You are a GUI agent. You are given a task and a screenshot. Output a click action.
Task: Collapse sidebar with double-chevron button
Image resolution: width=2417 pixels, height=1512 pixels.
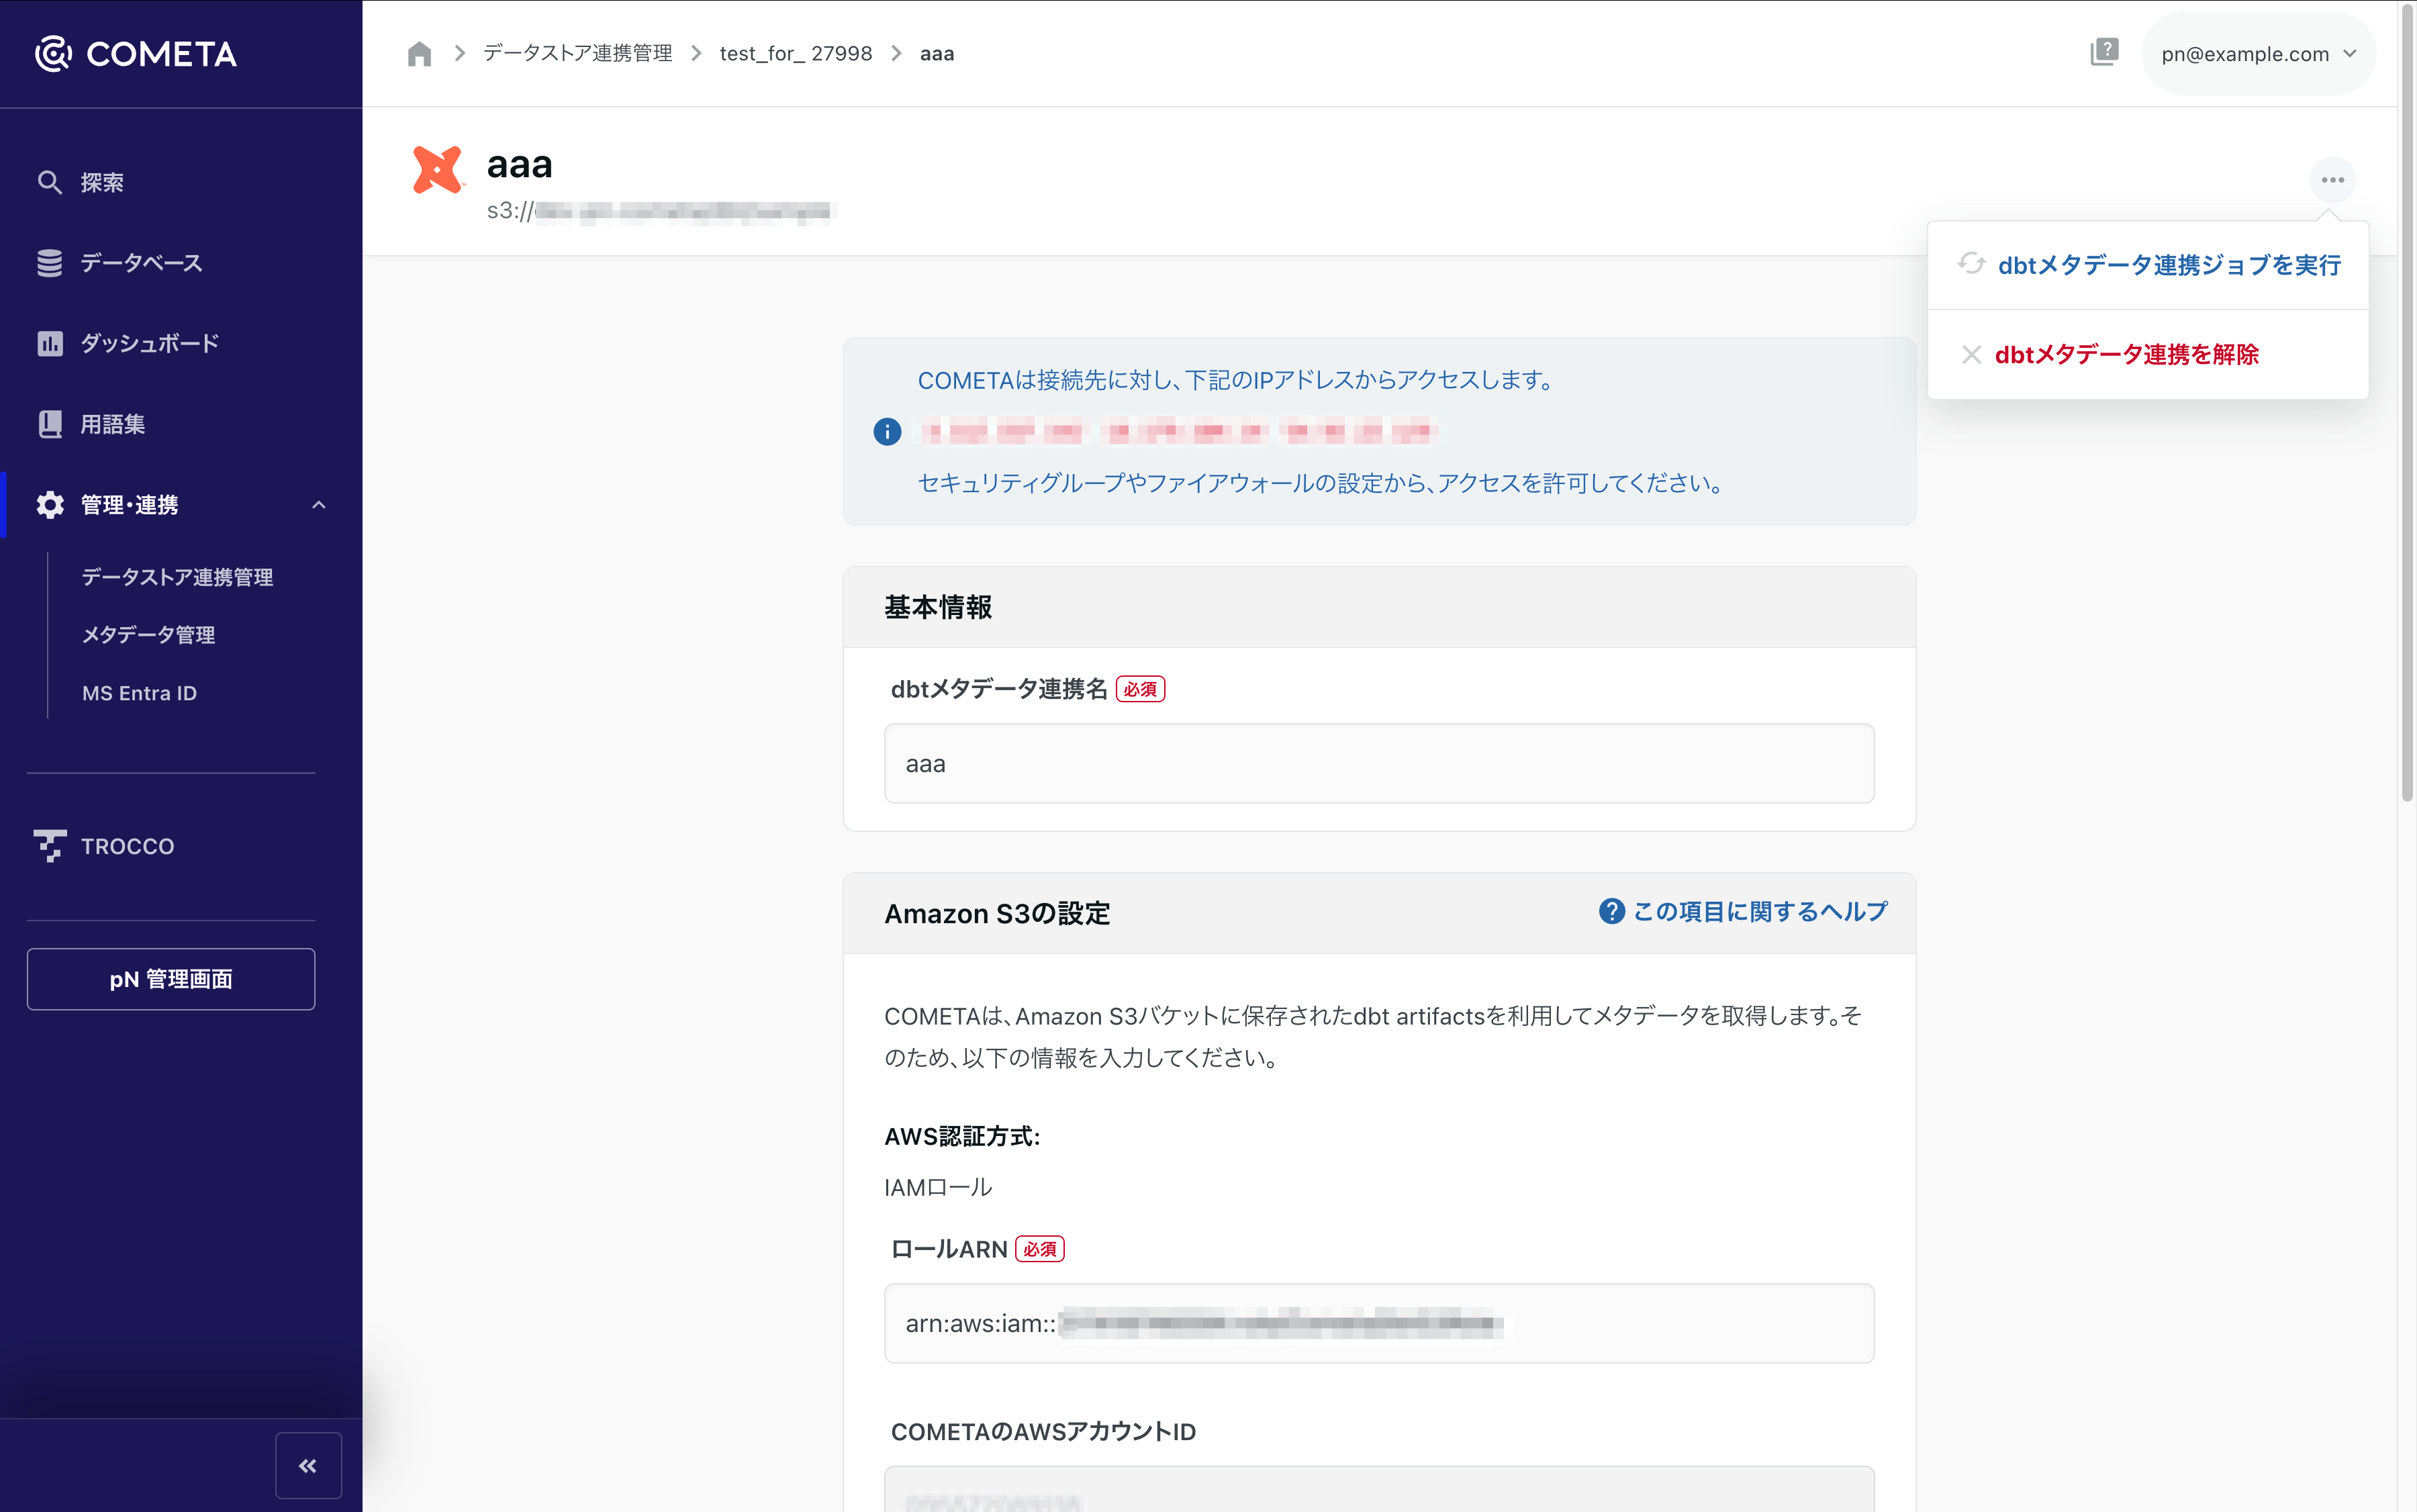[308, 1466]
